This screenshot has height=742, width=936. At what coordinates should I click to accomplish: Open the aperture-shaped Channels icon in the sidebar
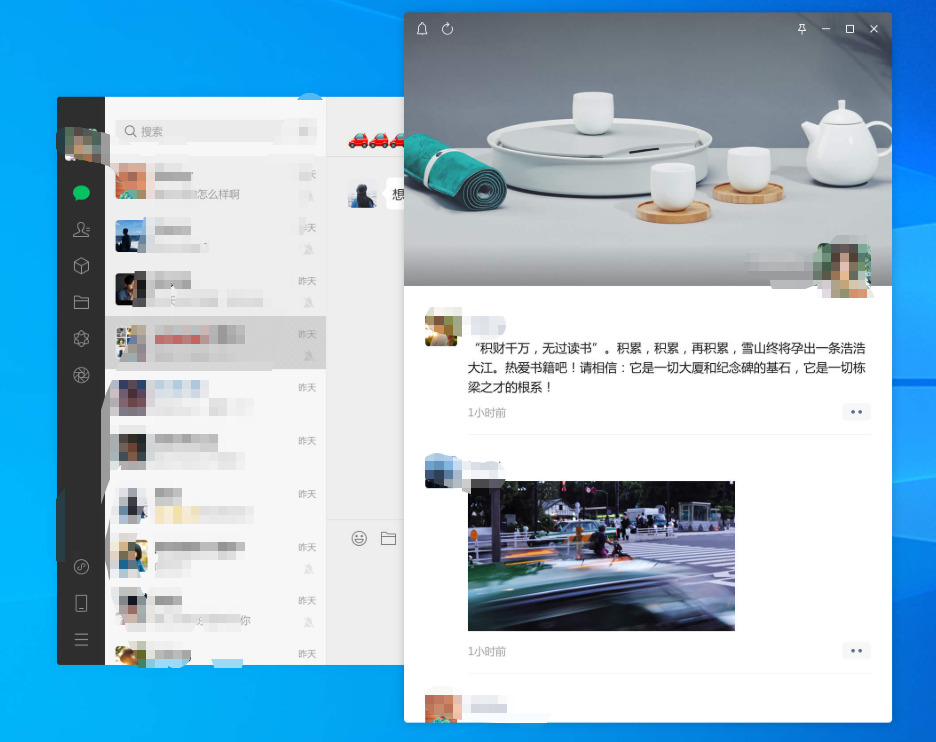pos(81,375)
